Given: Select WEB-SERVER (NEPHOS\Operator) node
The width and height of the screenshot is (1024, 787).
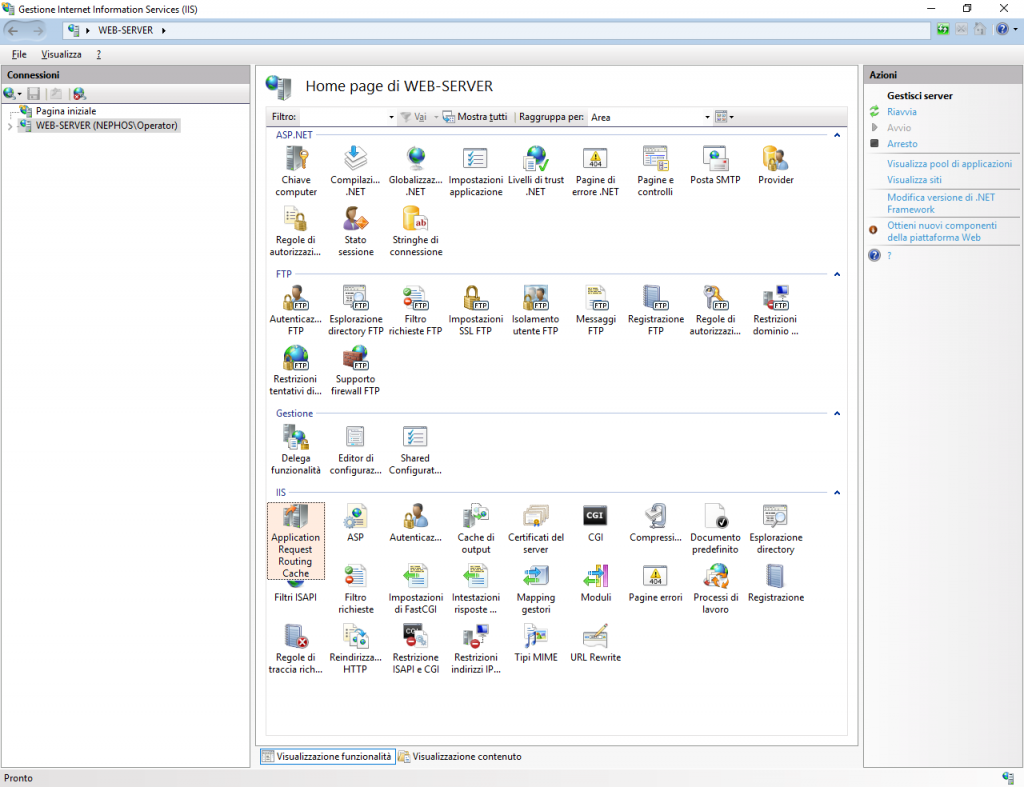Looking at the screenshot, I should pyautogui.click(x=106, y=125).
